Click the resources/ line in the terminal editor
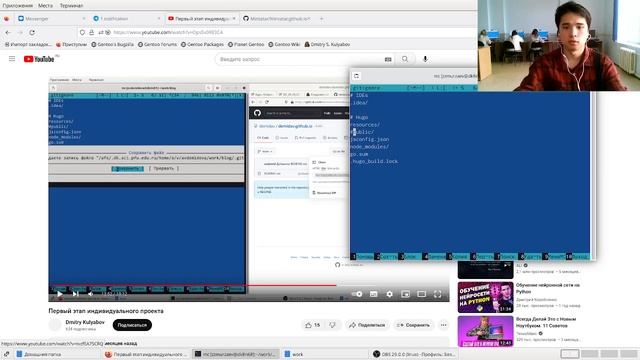 (365, 124)
